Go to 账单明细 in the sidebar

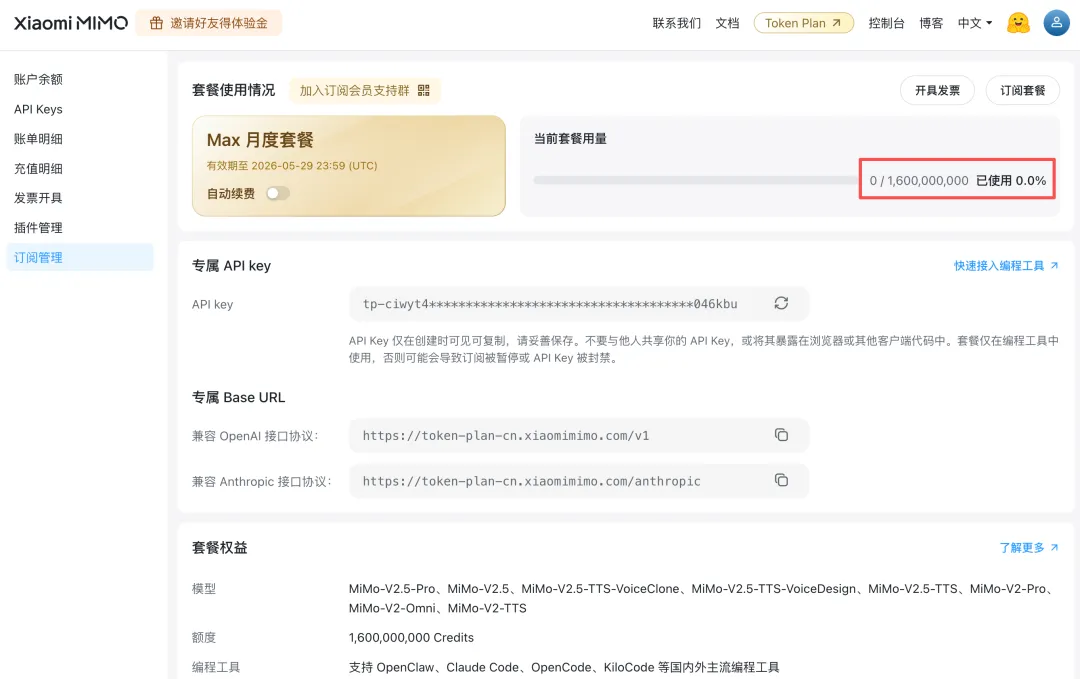point(38,139)
